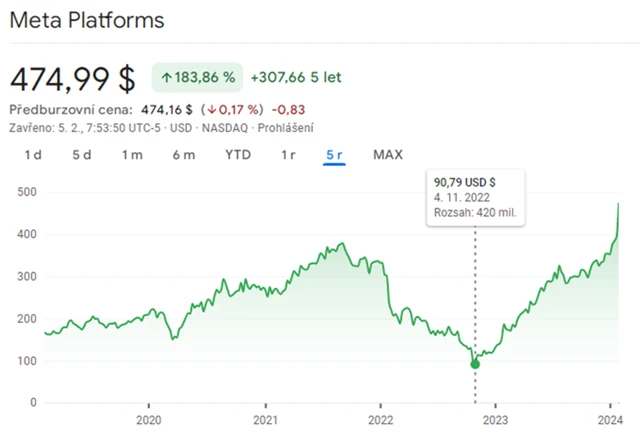Click the 474,99 $ stock price
The height and width of the screenshot is (440, 640).
72,77
